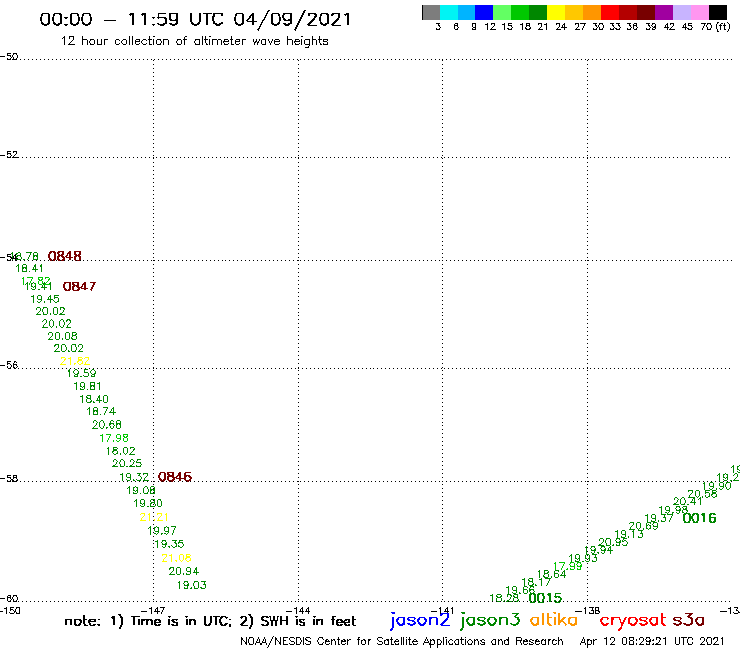Click the '12 hour collection of altimeter wave heights' subtitle

click(x=194, y=42)
